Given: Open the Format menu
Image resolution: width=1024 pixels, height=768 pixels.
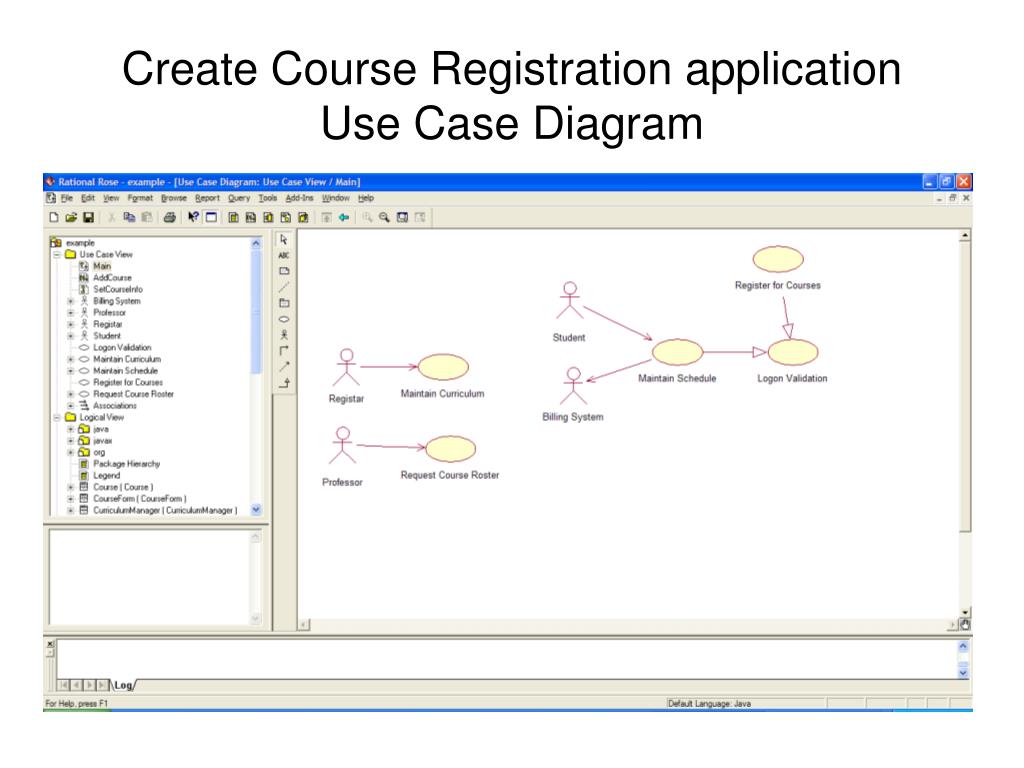Looking at the screenshot, I should point(140,198).
